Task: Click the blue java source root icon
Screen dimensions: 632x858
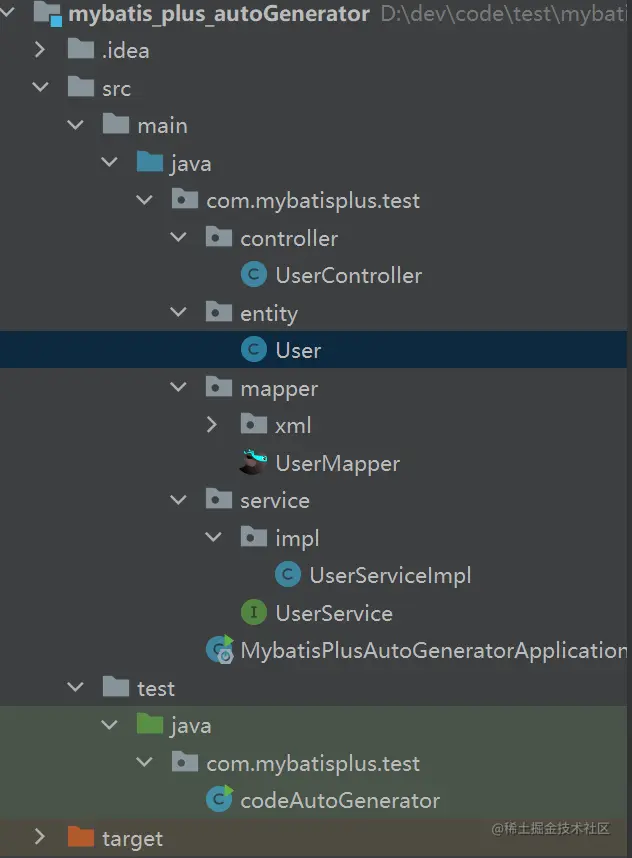Action: click(150, 163)
